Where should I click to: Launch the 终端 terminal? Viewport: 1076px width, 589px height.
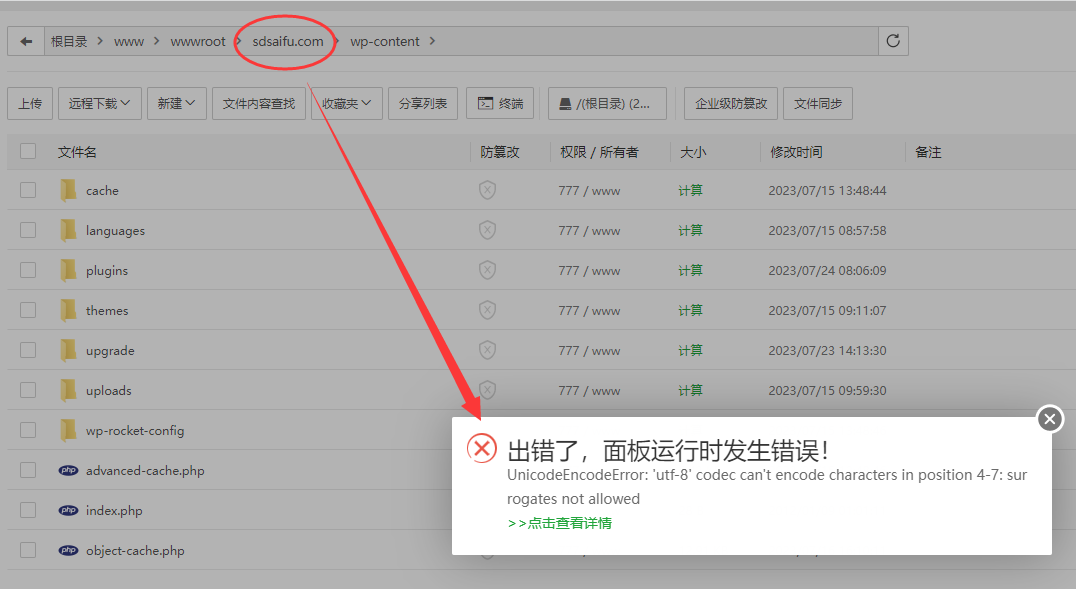[x=500, y=104]
